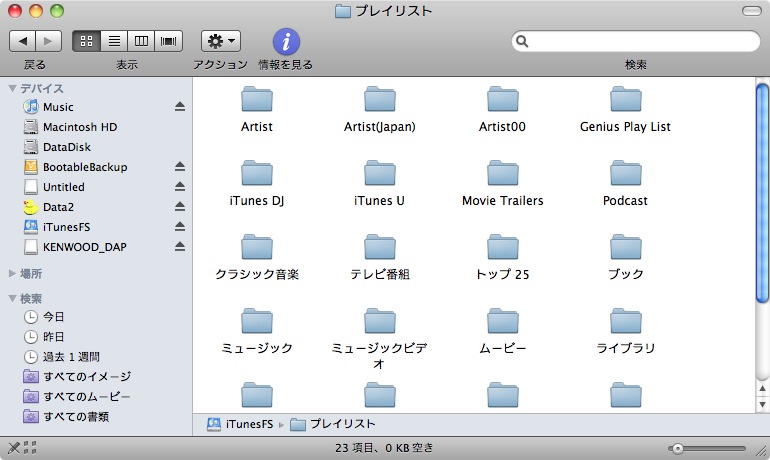The height and width of the screenshot is (460, 770).
Task: Click プレイリスト in the path bar
Action: [x=333, y=424]
